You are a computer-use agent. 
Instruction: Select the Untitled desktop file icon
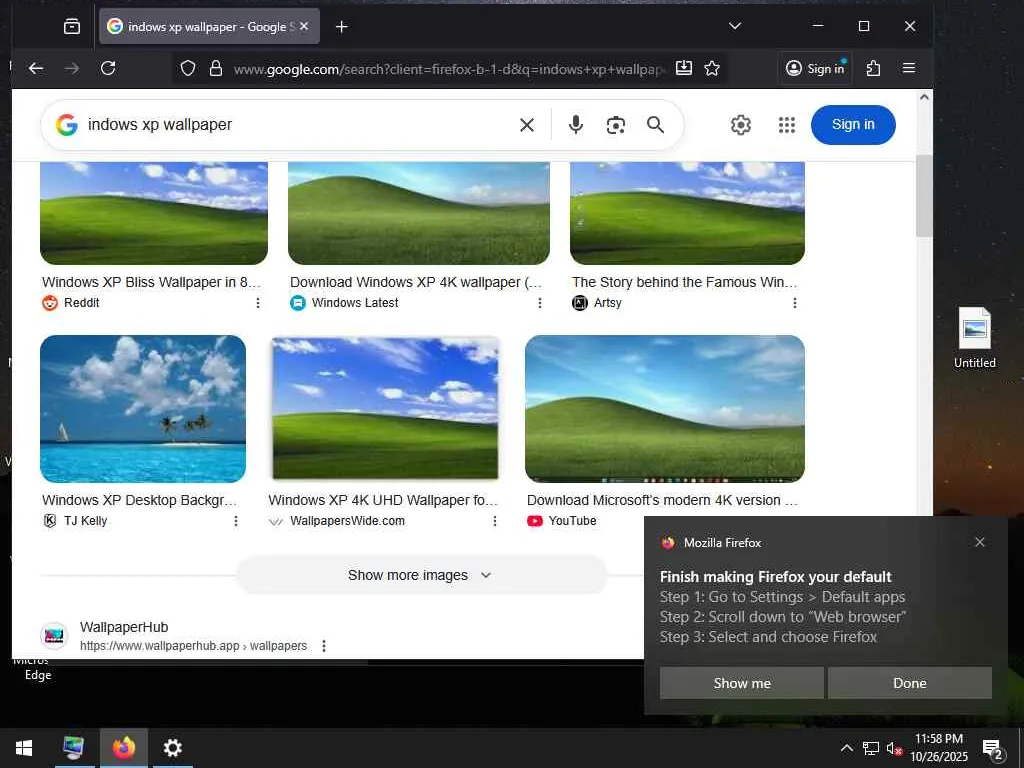click(974, 338)
